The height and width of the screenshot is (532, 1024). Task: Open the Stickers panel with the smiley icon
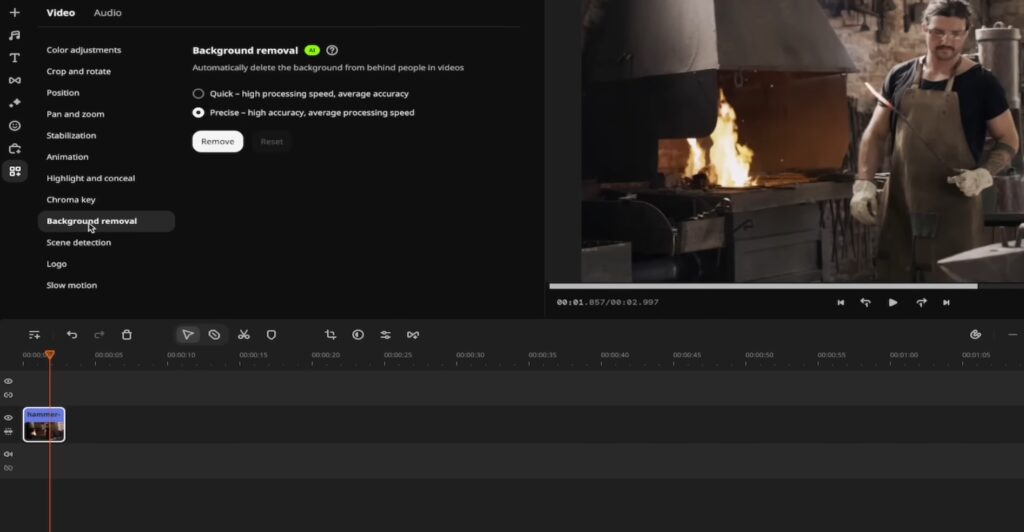14,126
